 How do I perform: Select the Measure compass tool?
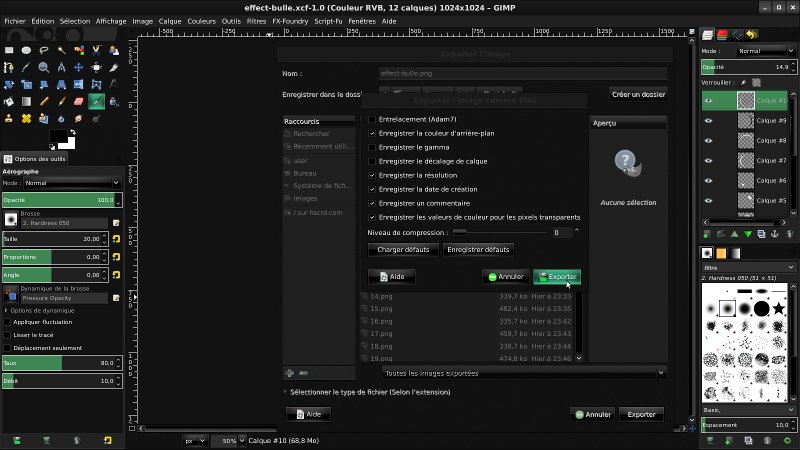click(61, 67)
